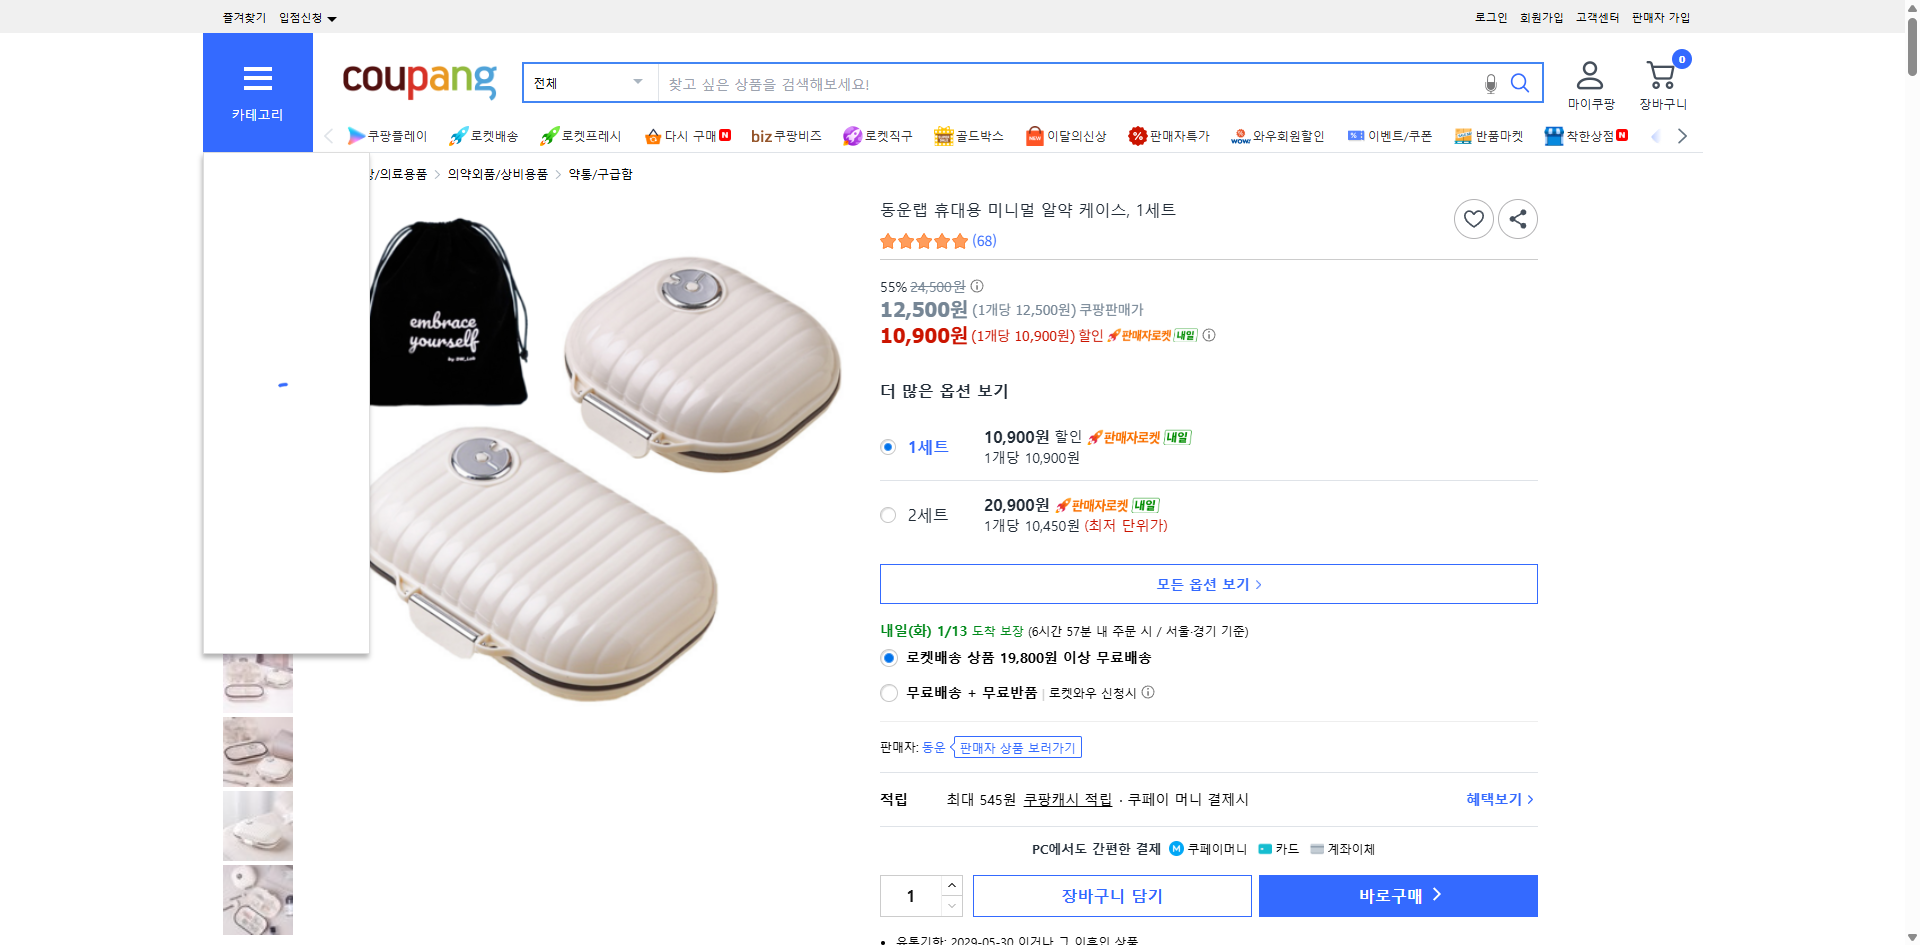Add the product to wishlist heart icon
This screenshot has height=945, width=1920.
pyautogui.click(x=1473, y=218)
